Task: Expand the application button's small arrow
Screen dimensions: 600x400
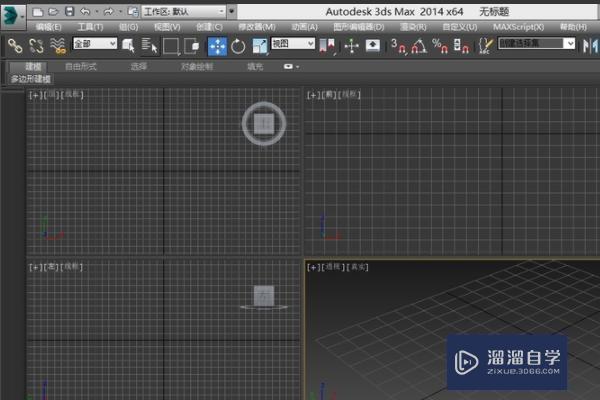Action: point(22,17)
